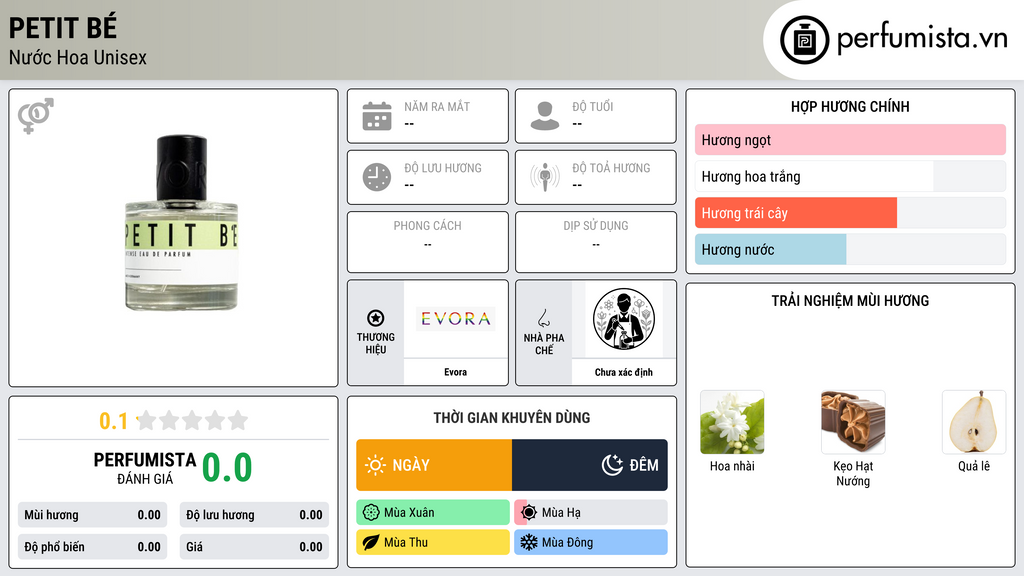Click the star badge icon above Thương hiệu
Image resolution: width=1024 pixels, height=576 pixels.
[376, 318]
